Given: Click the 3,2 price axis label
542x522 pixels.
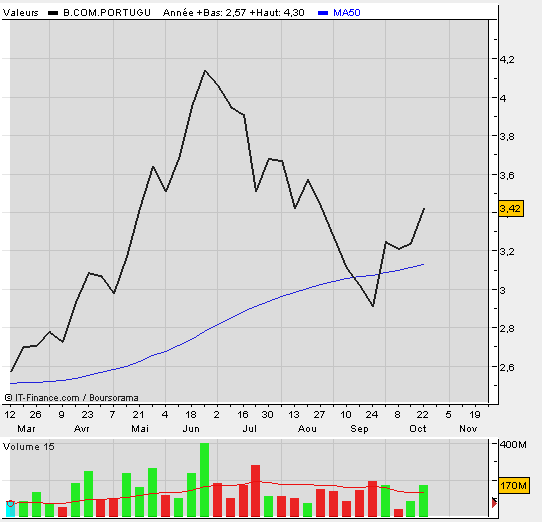Looking at the screenshot, I should [507, 251].
